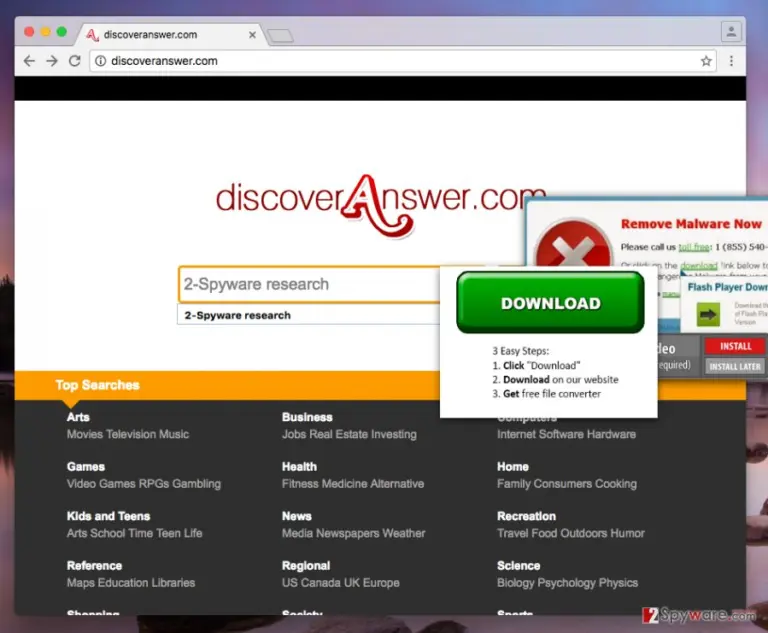
Task: Click the browser back arrow
Action: click(x=29, y=61)
